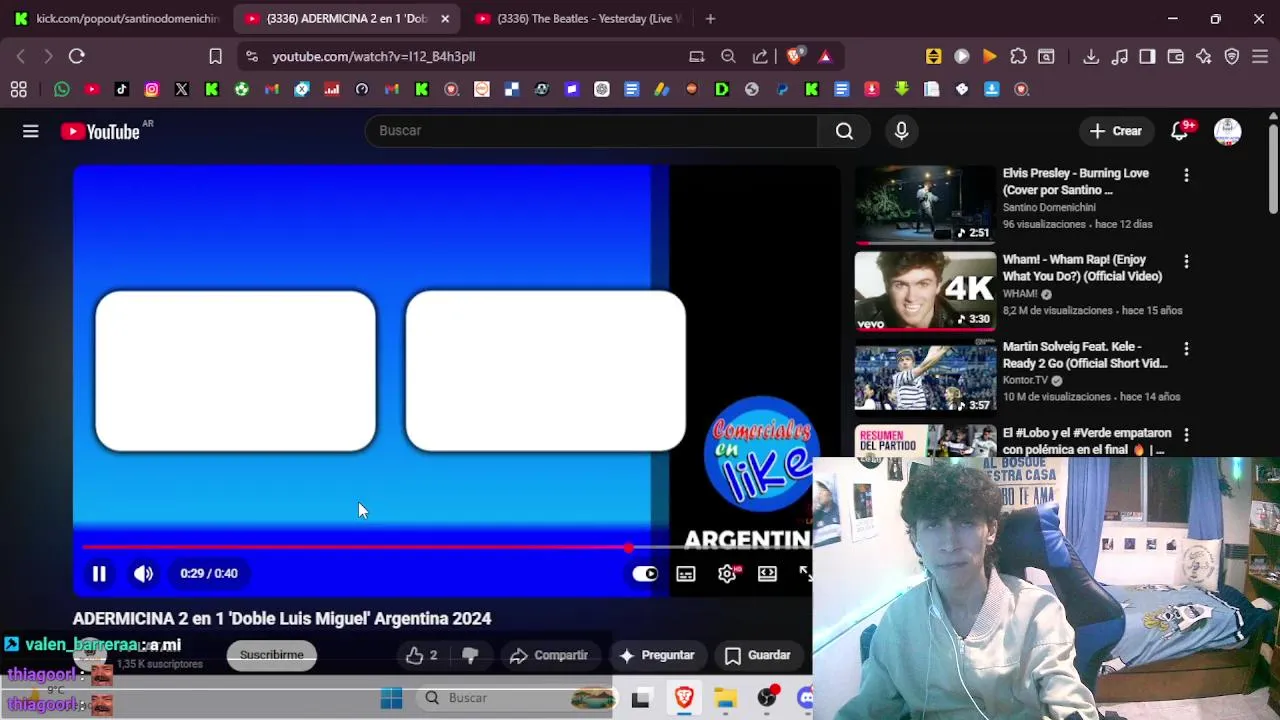Open the YouTube hamburger guide menu

point(31,131)
